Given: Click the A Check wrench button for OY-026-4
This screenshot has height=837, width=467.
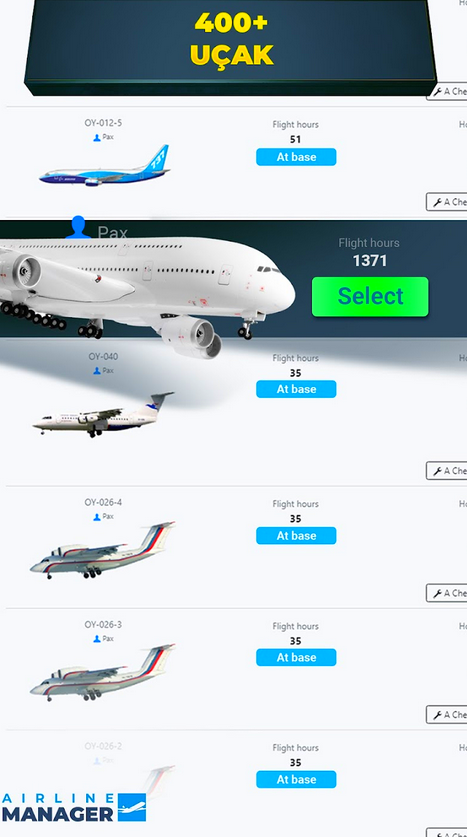Looking at the screenshot, I should pyautogui.click(x=447, y=593).
